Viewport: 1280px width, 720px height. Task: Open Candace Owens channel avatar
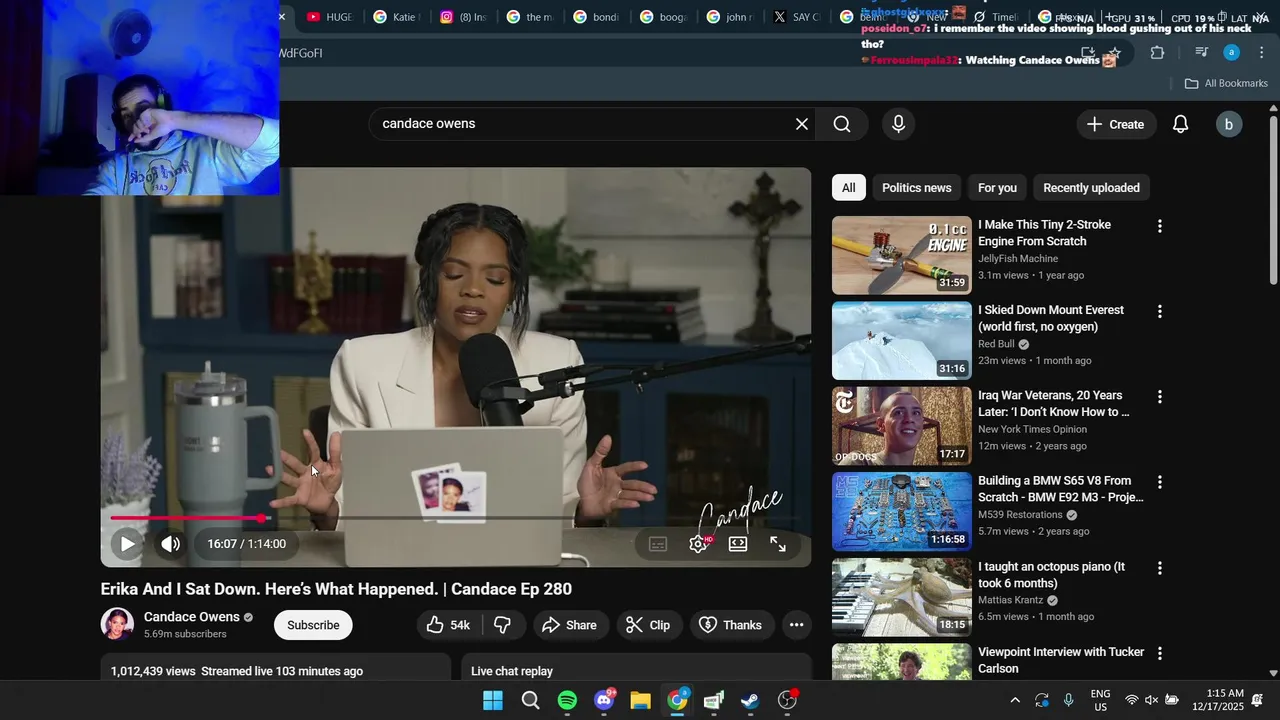118,625
